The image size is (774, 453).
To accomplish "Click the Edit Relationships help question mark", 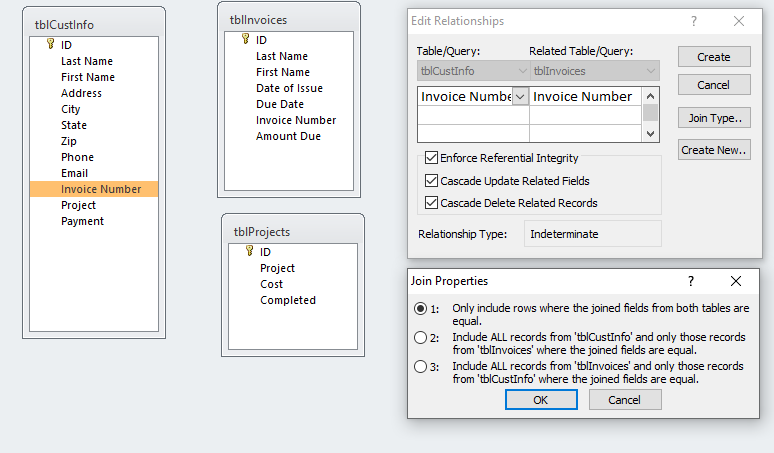I will click(x=694, y=21).
